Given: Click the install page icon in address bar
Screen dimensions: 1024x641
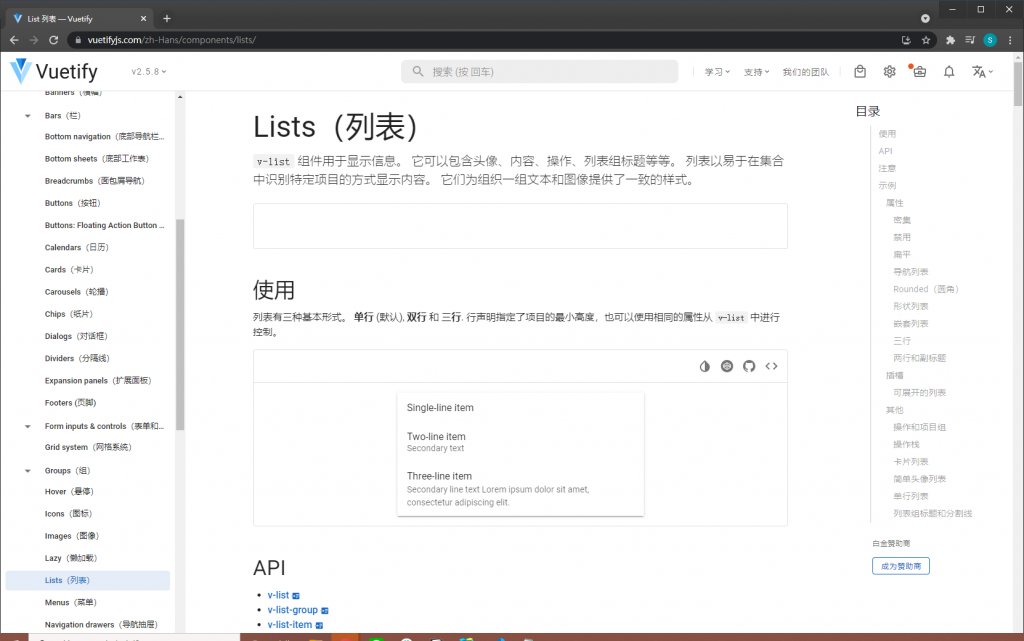Looking at the screenshot, I should (906, 40).
